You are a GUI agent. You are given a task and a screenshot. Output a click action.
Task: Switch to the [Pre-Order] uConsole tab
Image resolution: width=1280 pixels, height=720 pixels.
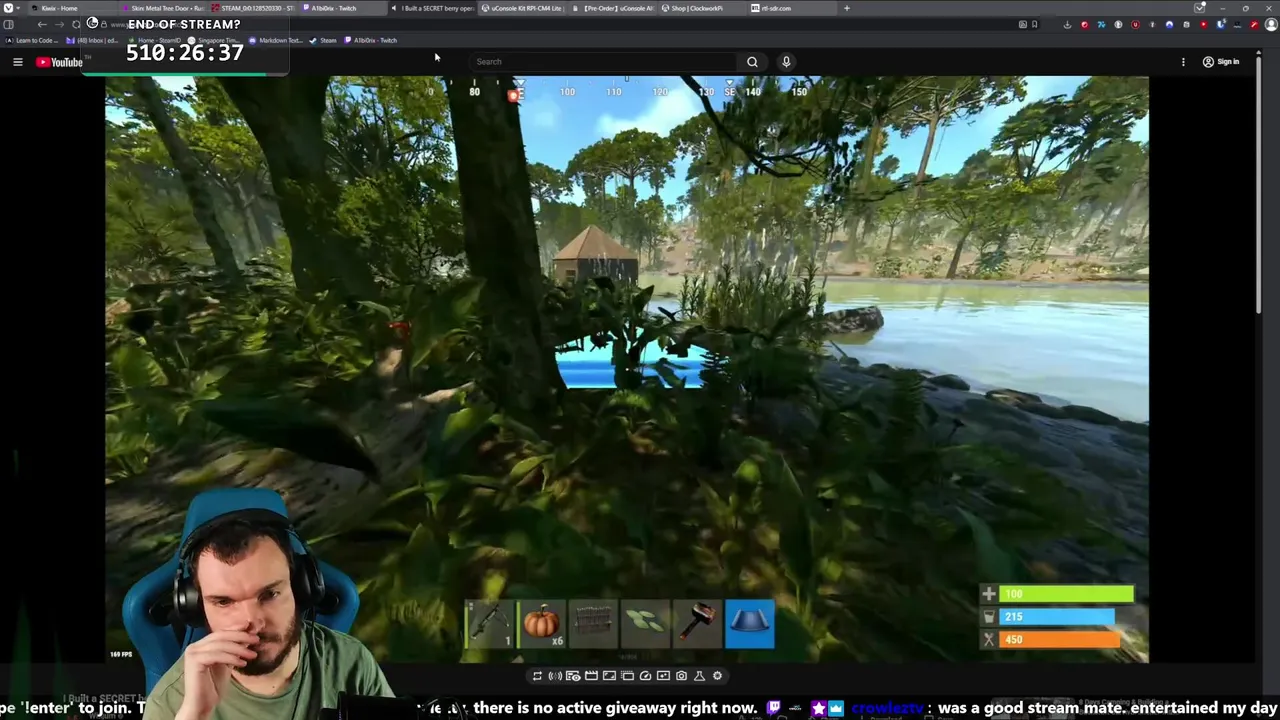point(612,8)
